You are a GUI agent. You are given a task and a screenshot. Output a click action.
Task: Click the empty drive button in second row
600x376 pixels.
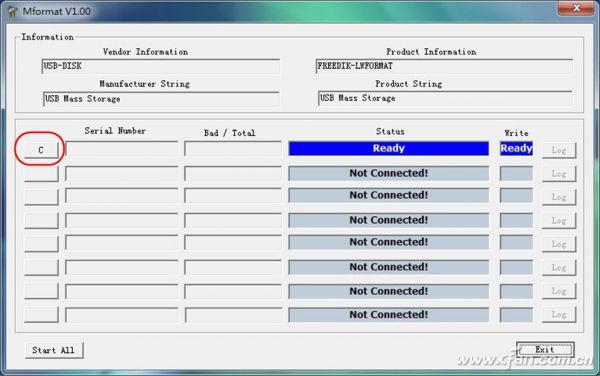point(41,174)
